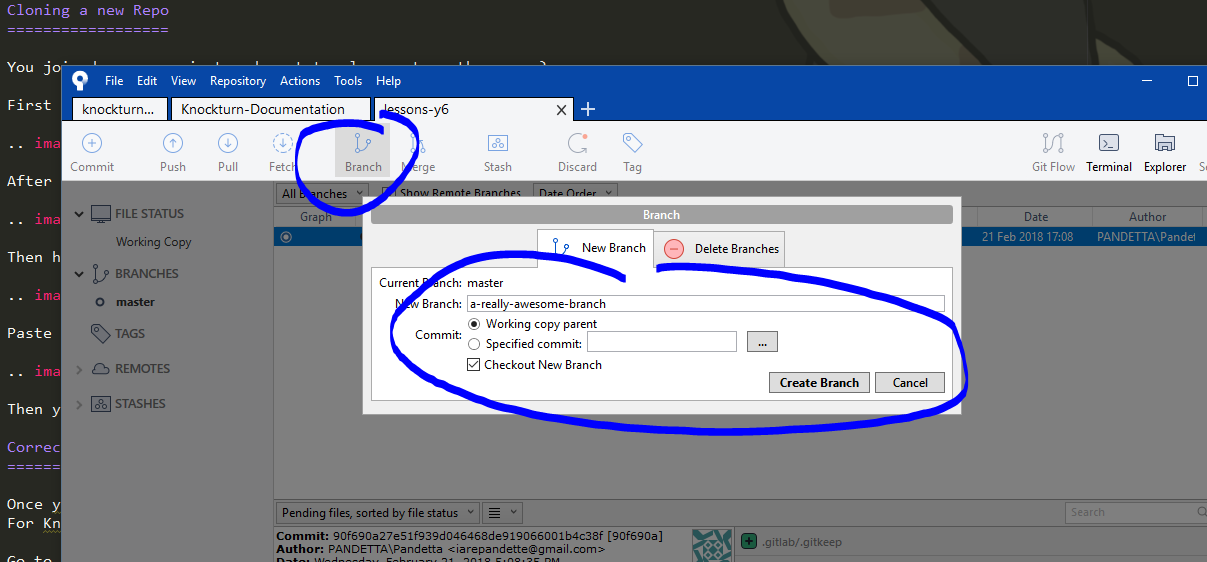
Task: Click the commit author avatar
Action: click(x=712, y=546)
